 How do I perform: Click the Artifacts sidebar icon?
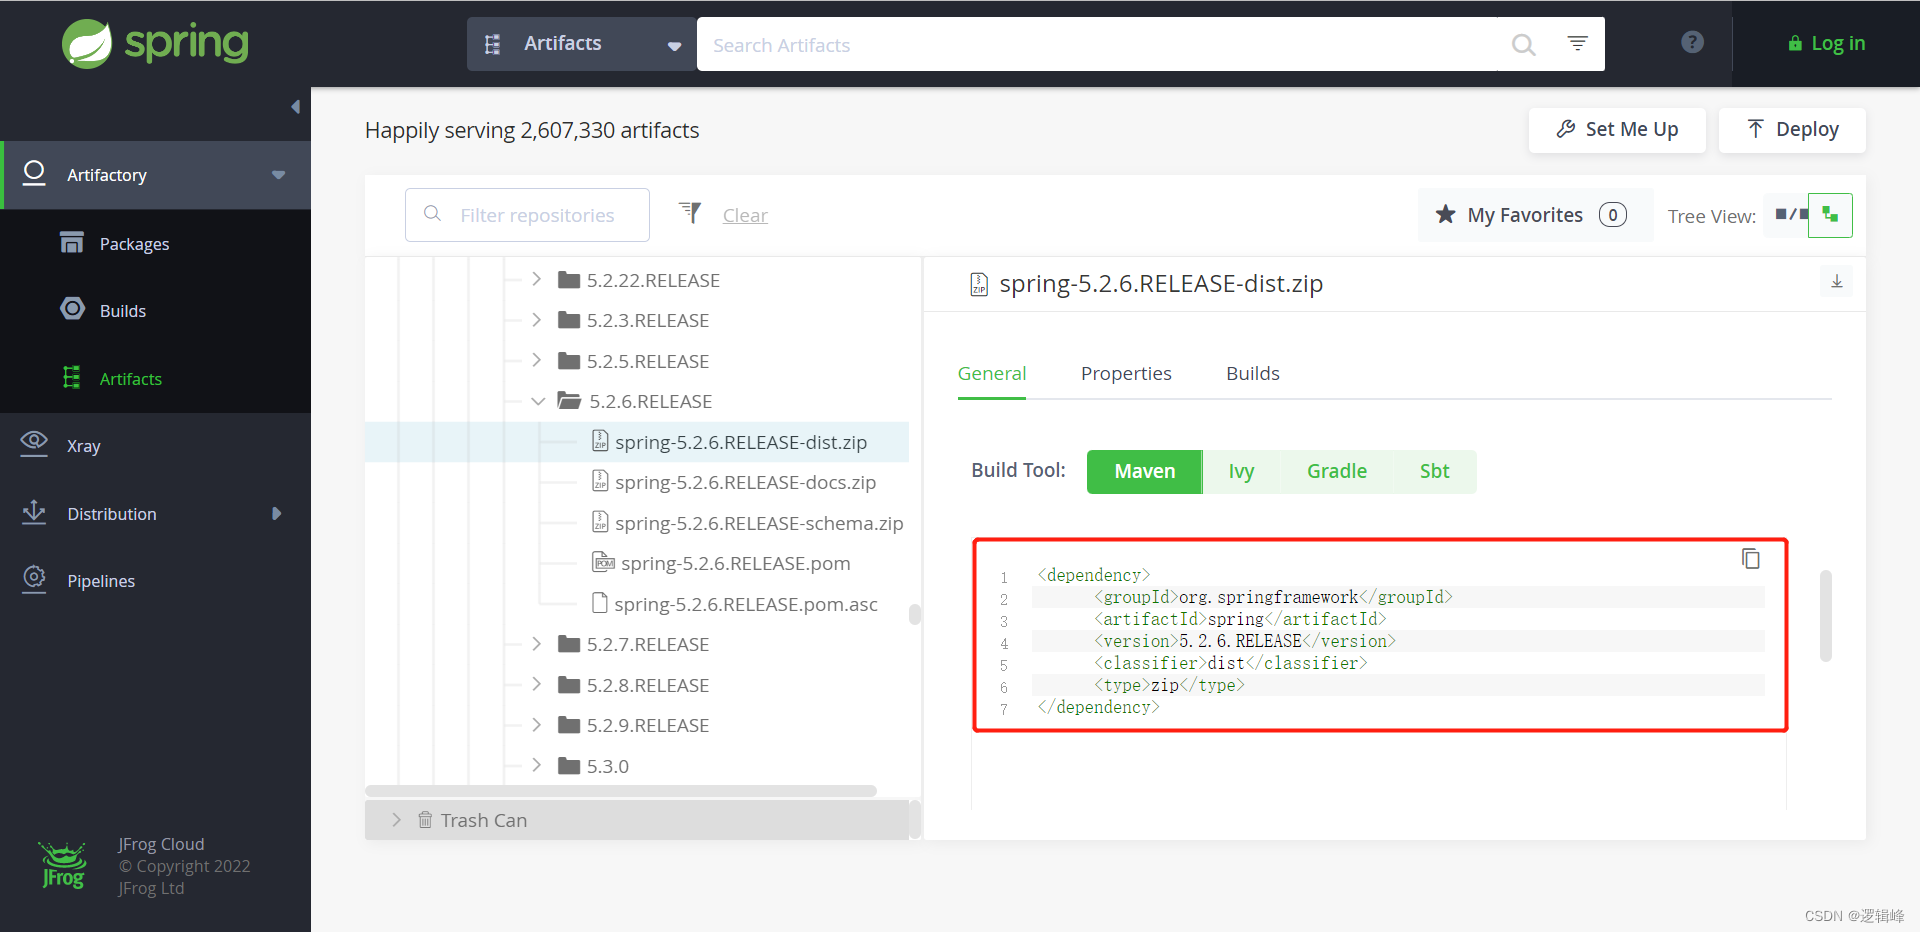coord(71,377)
